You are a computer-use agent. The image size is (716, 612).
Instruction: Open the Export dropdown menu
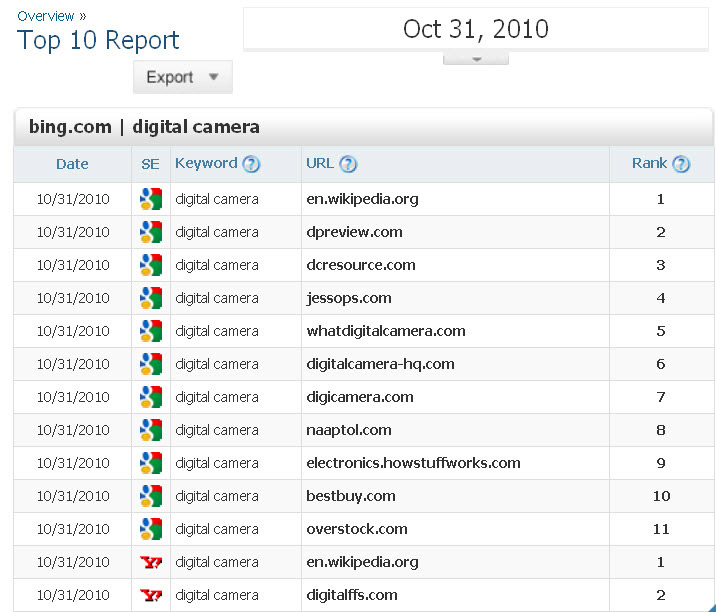182,77
